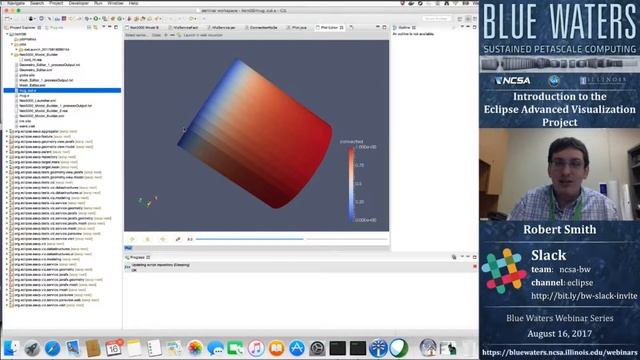The width and height of the screenshot is (640, 360).
Task: Click the first playback arrow below the plot
Action: pyautogui.click(x=132, y=239)
